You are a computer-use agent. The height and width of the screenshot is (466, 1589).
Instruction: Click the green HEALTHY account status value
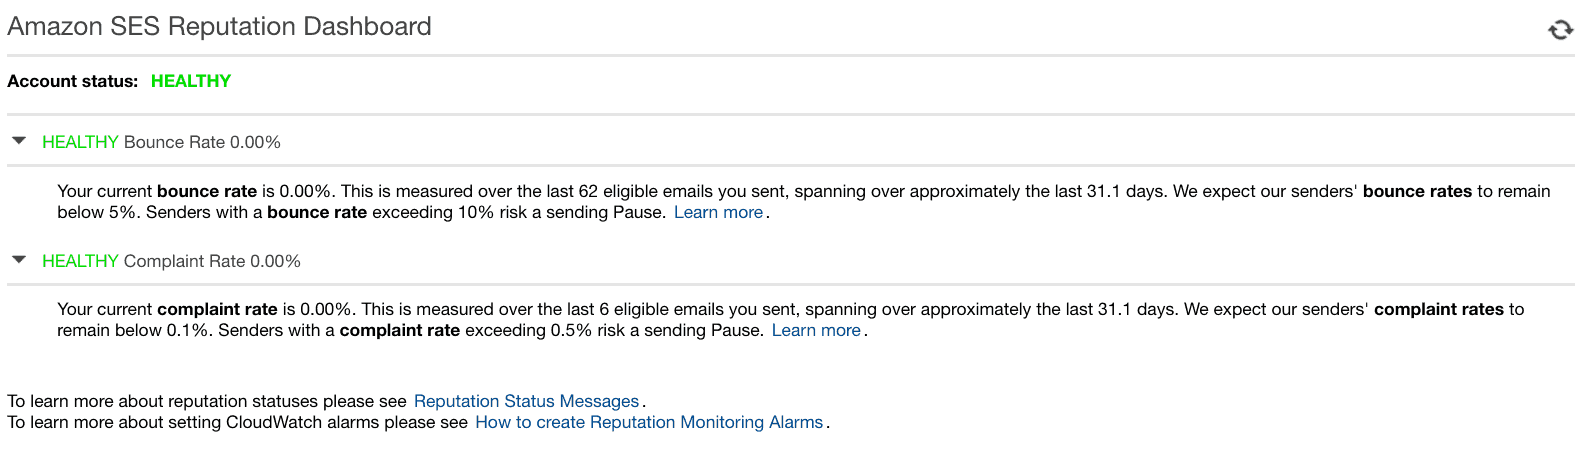(191, 81)
